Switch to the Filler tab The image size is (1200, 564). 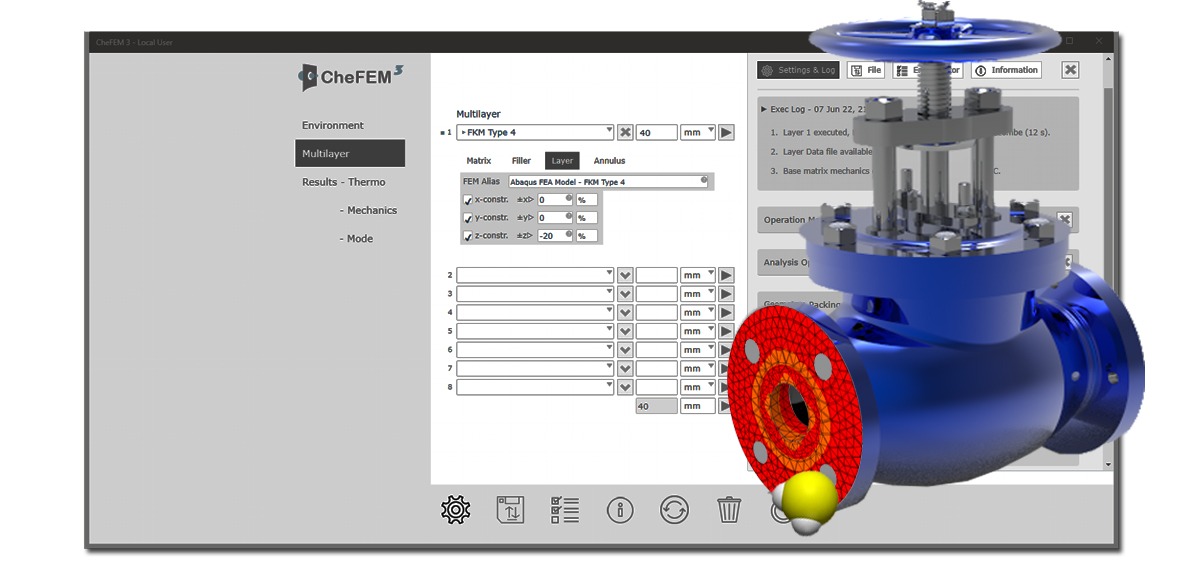tap(521, 161)
